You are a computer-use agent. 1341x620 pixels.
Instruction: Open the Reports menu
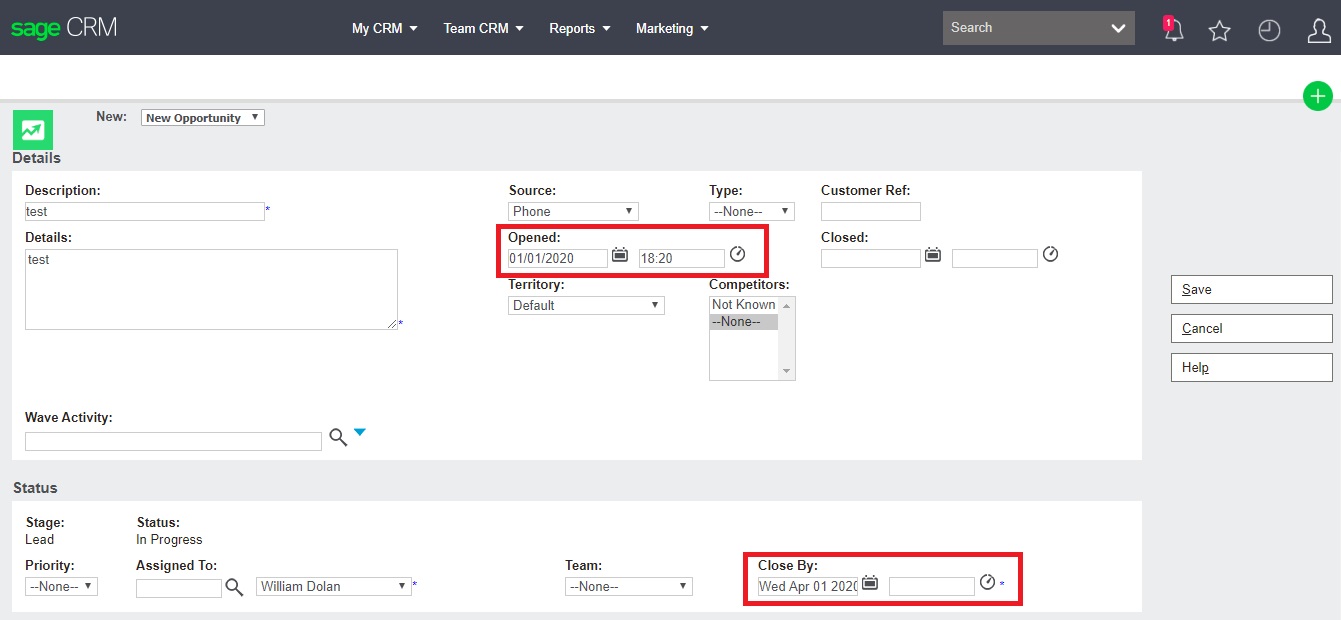point(579,28)
